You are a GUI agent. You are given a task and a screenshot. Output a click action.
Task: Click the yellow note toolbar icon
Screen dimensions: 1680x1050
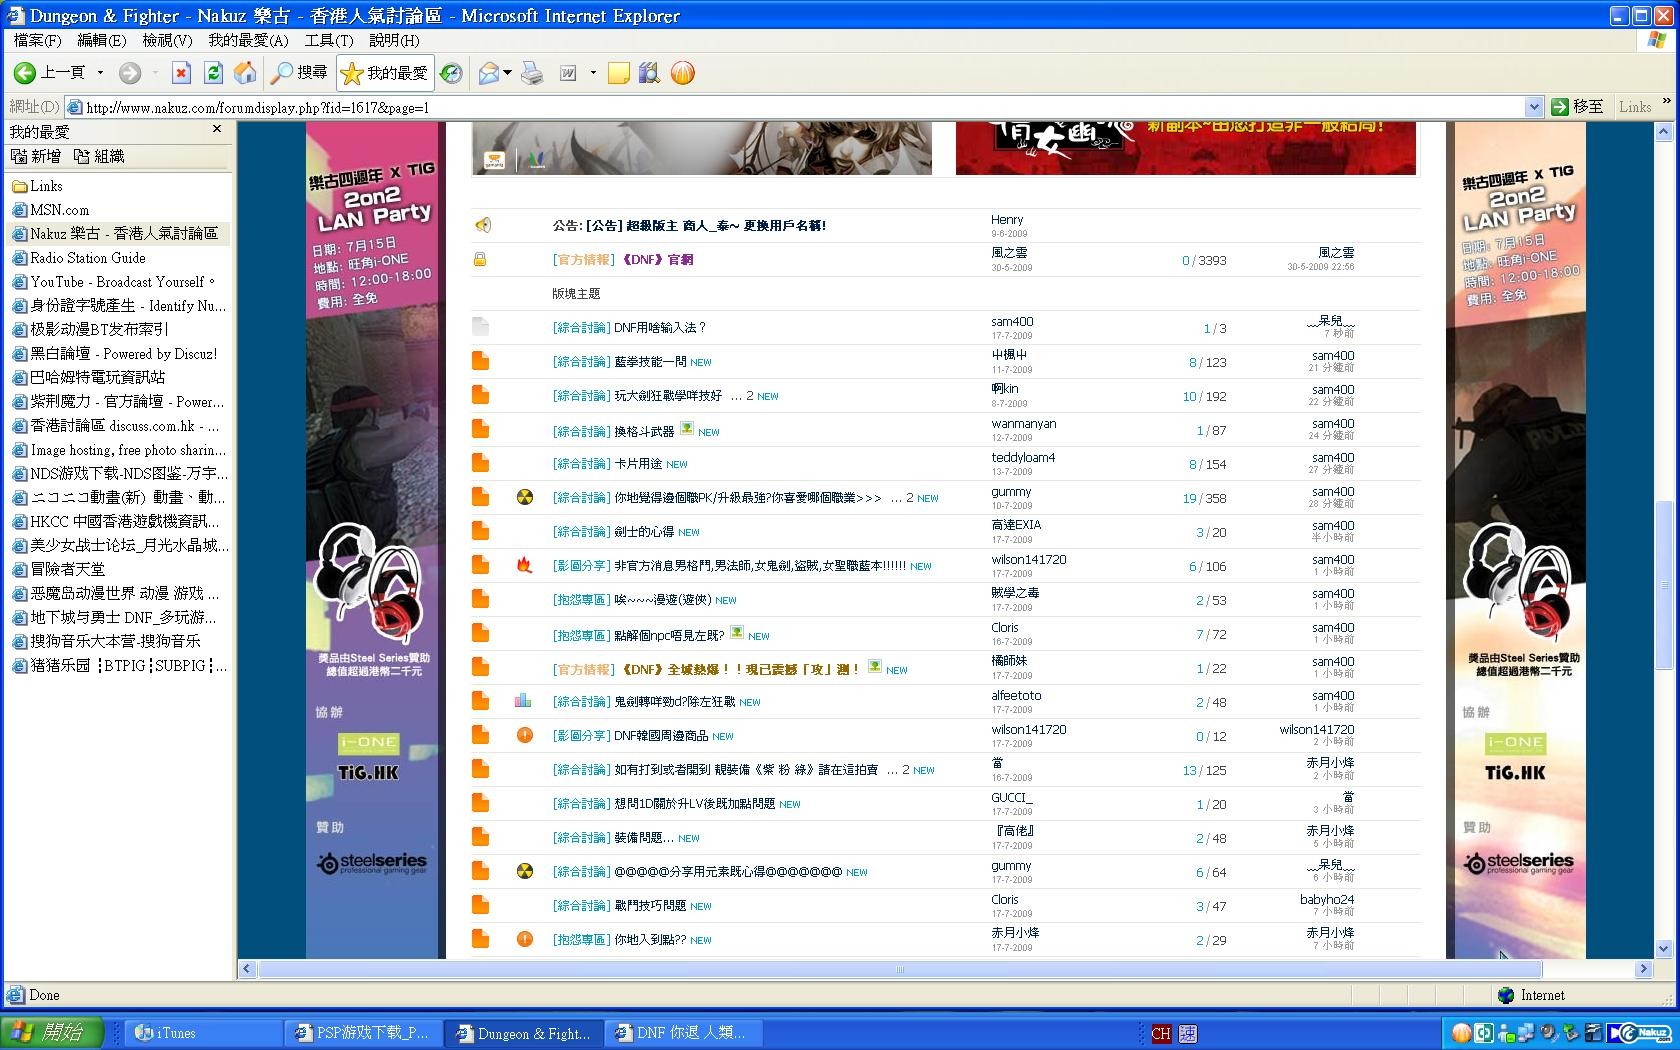coord(619,73)
